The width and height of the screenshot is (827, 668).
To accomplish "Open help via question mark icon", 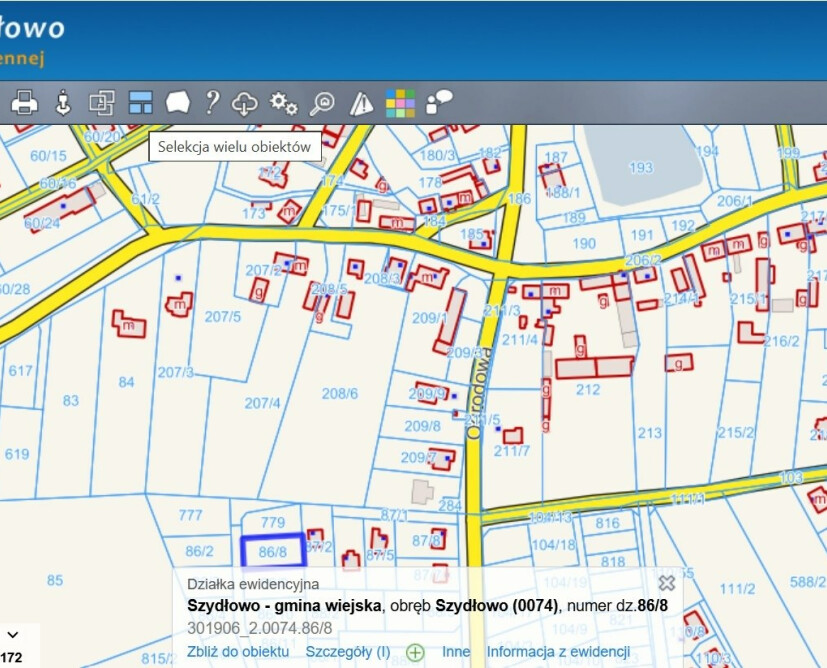I will pos(212,102).
